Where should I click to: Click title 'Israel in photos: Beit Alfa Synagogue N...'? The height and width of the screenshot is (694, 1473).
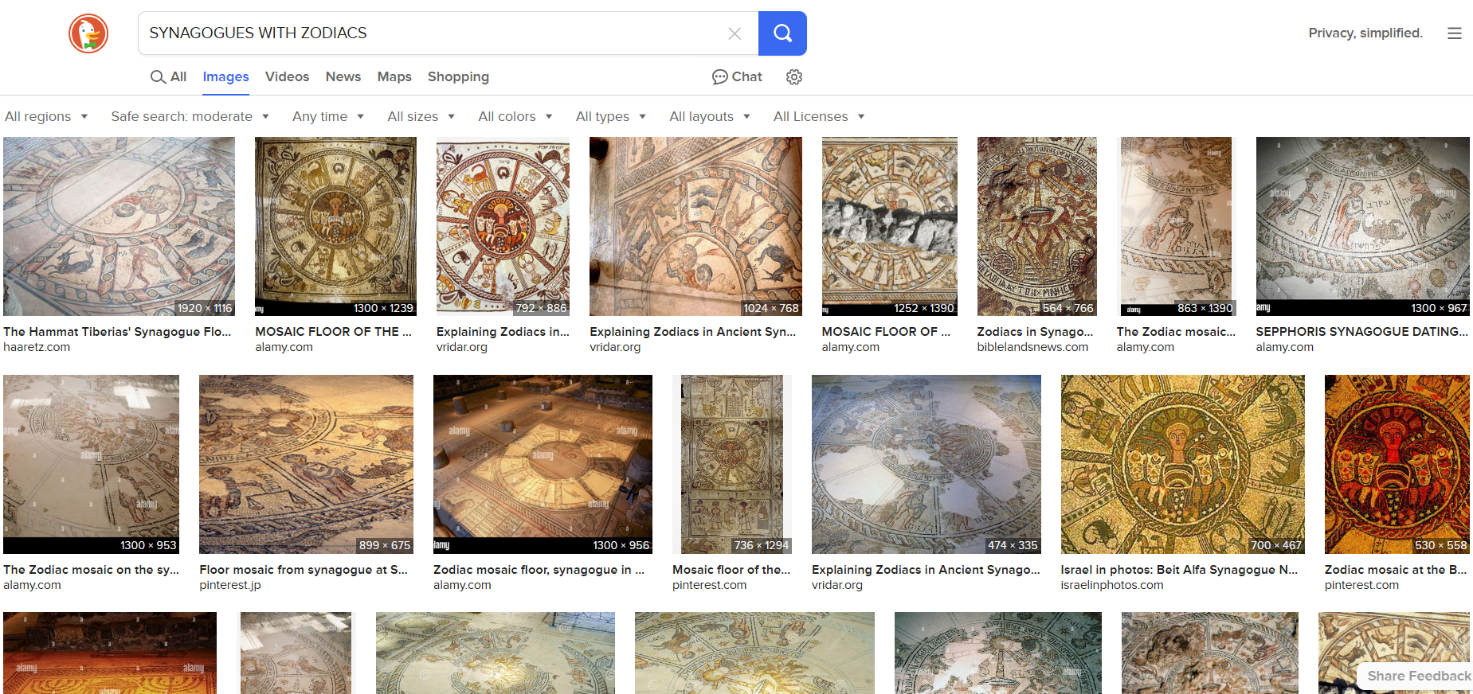pyautogui.click(x=1180, y=570)
